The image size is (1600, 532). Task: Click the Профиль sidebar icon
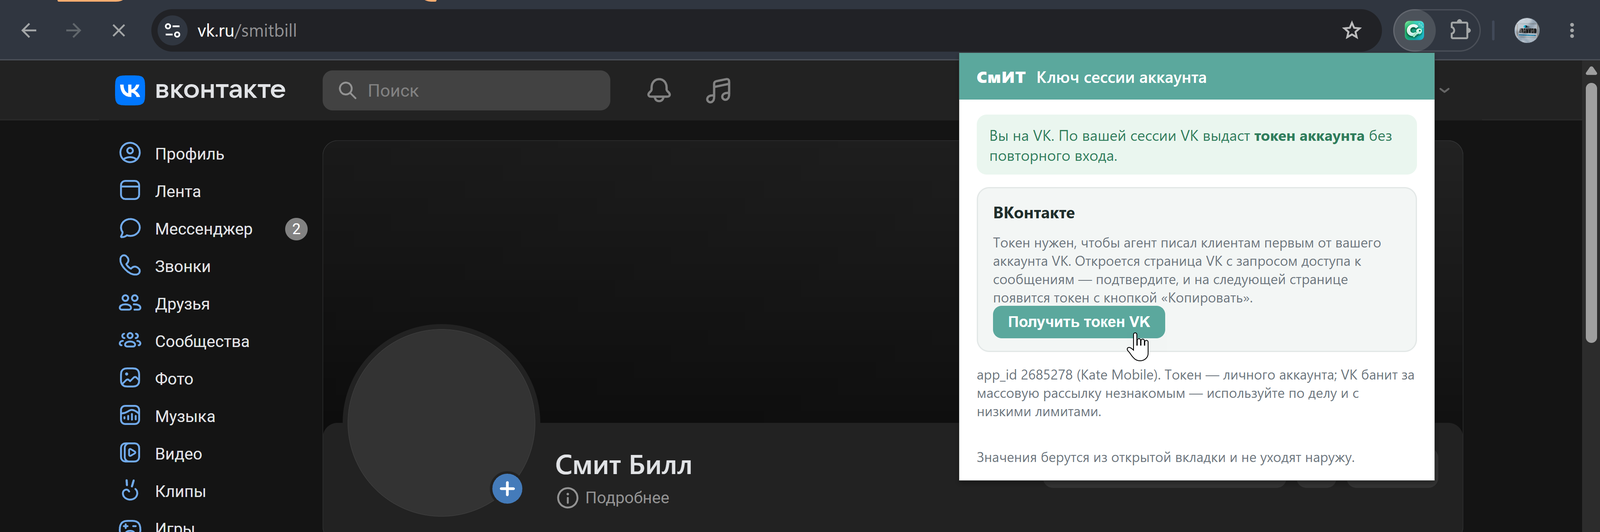(x=130, y=153)
